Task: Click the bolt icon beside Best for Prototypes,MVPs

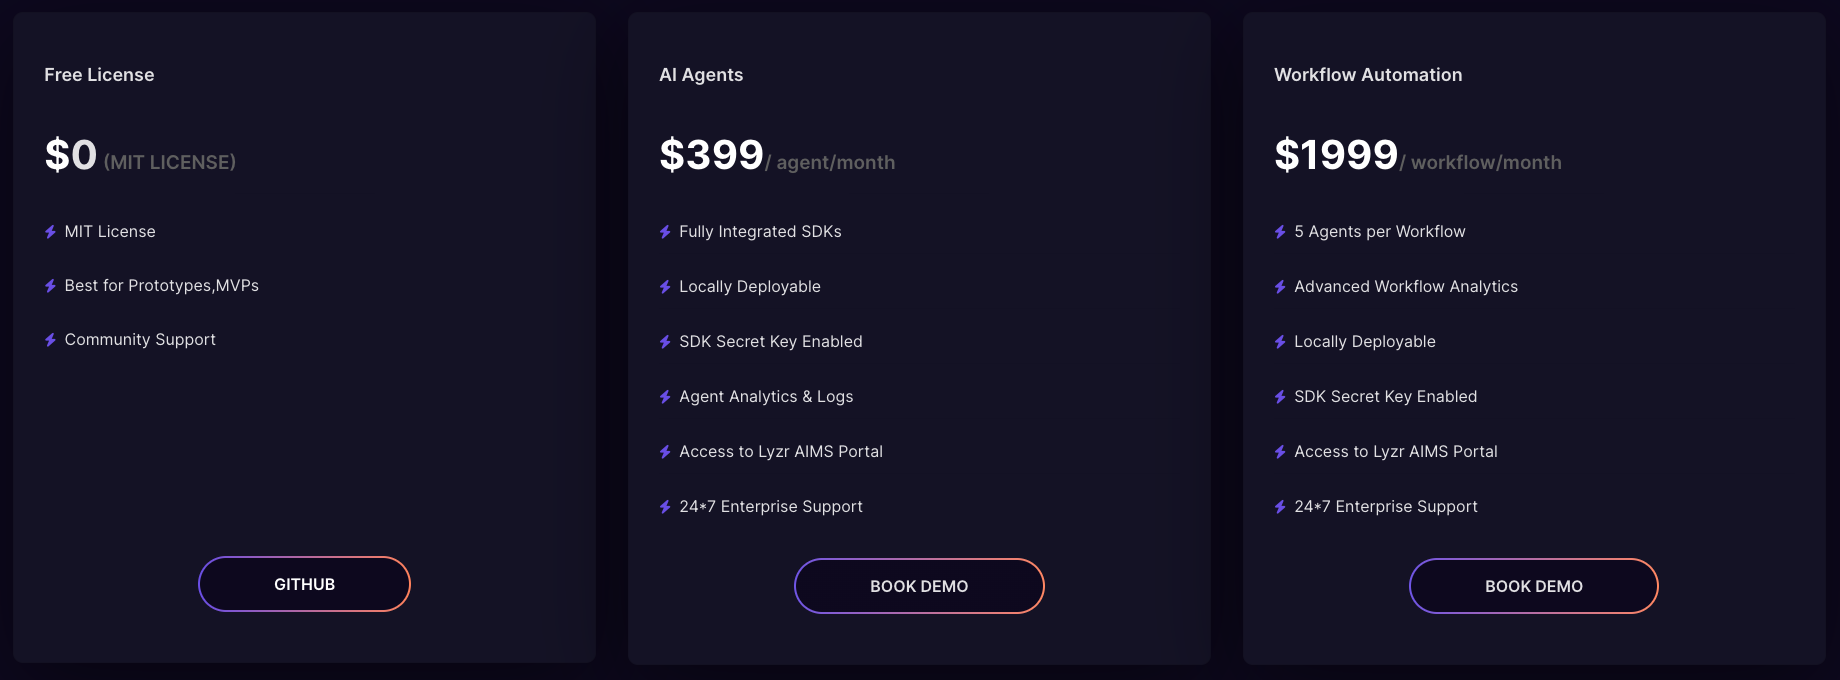Action: (50, 286)
